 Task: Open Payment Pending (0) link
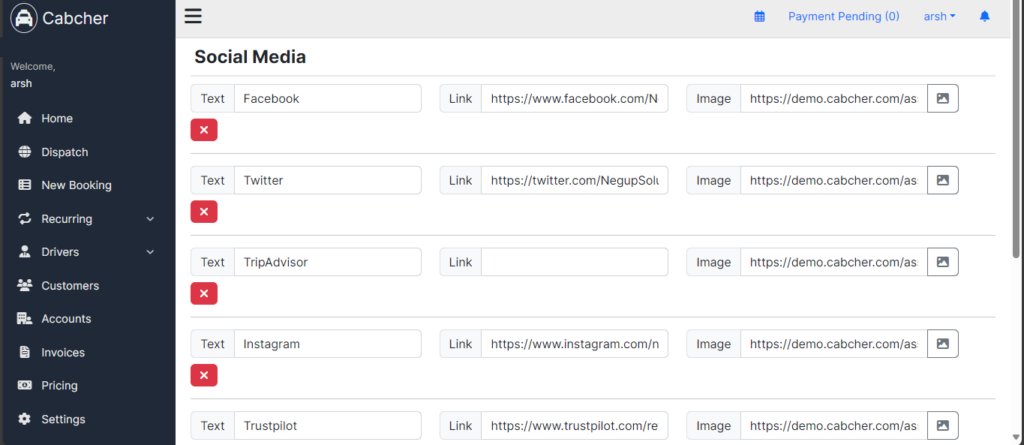[x=843, y=17]
